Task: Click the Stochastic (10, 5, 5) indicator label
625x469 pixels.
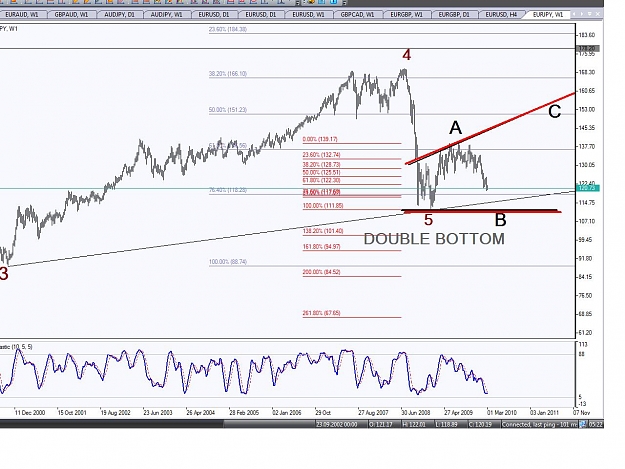Action: (16, 347)
